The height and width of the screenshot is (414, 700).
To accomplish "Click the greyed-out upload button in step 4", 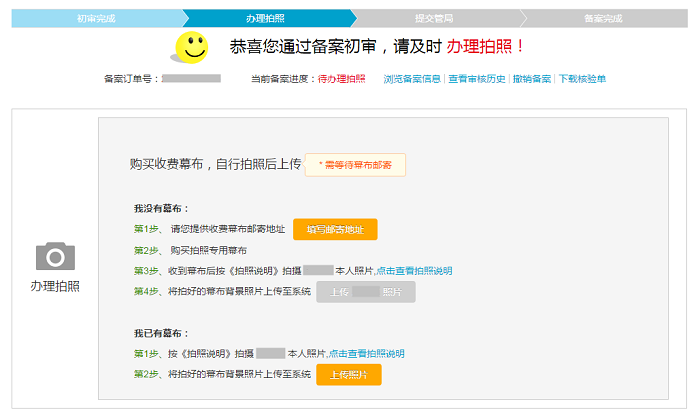I will pos(365,292).
